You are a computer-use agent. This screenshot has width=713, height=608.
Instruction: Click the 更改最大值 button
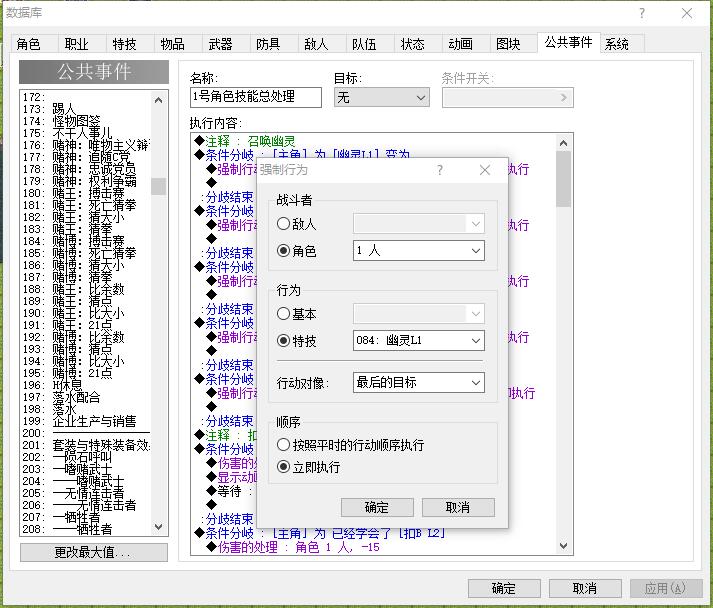pos(94,552)
